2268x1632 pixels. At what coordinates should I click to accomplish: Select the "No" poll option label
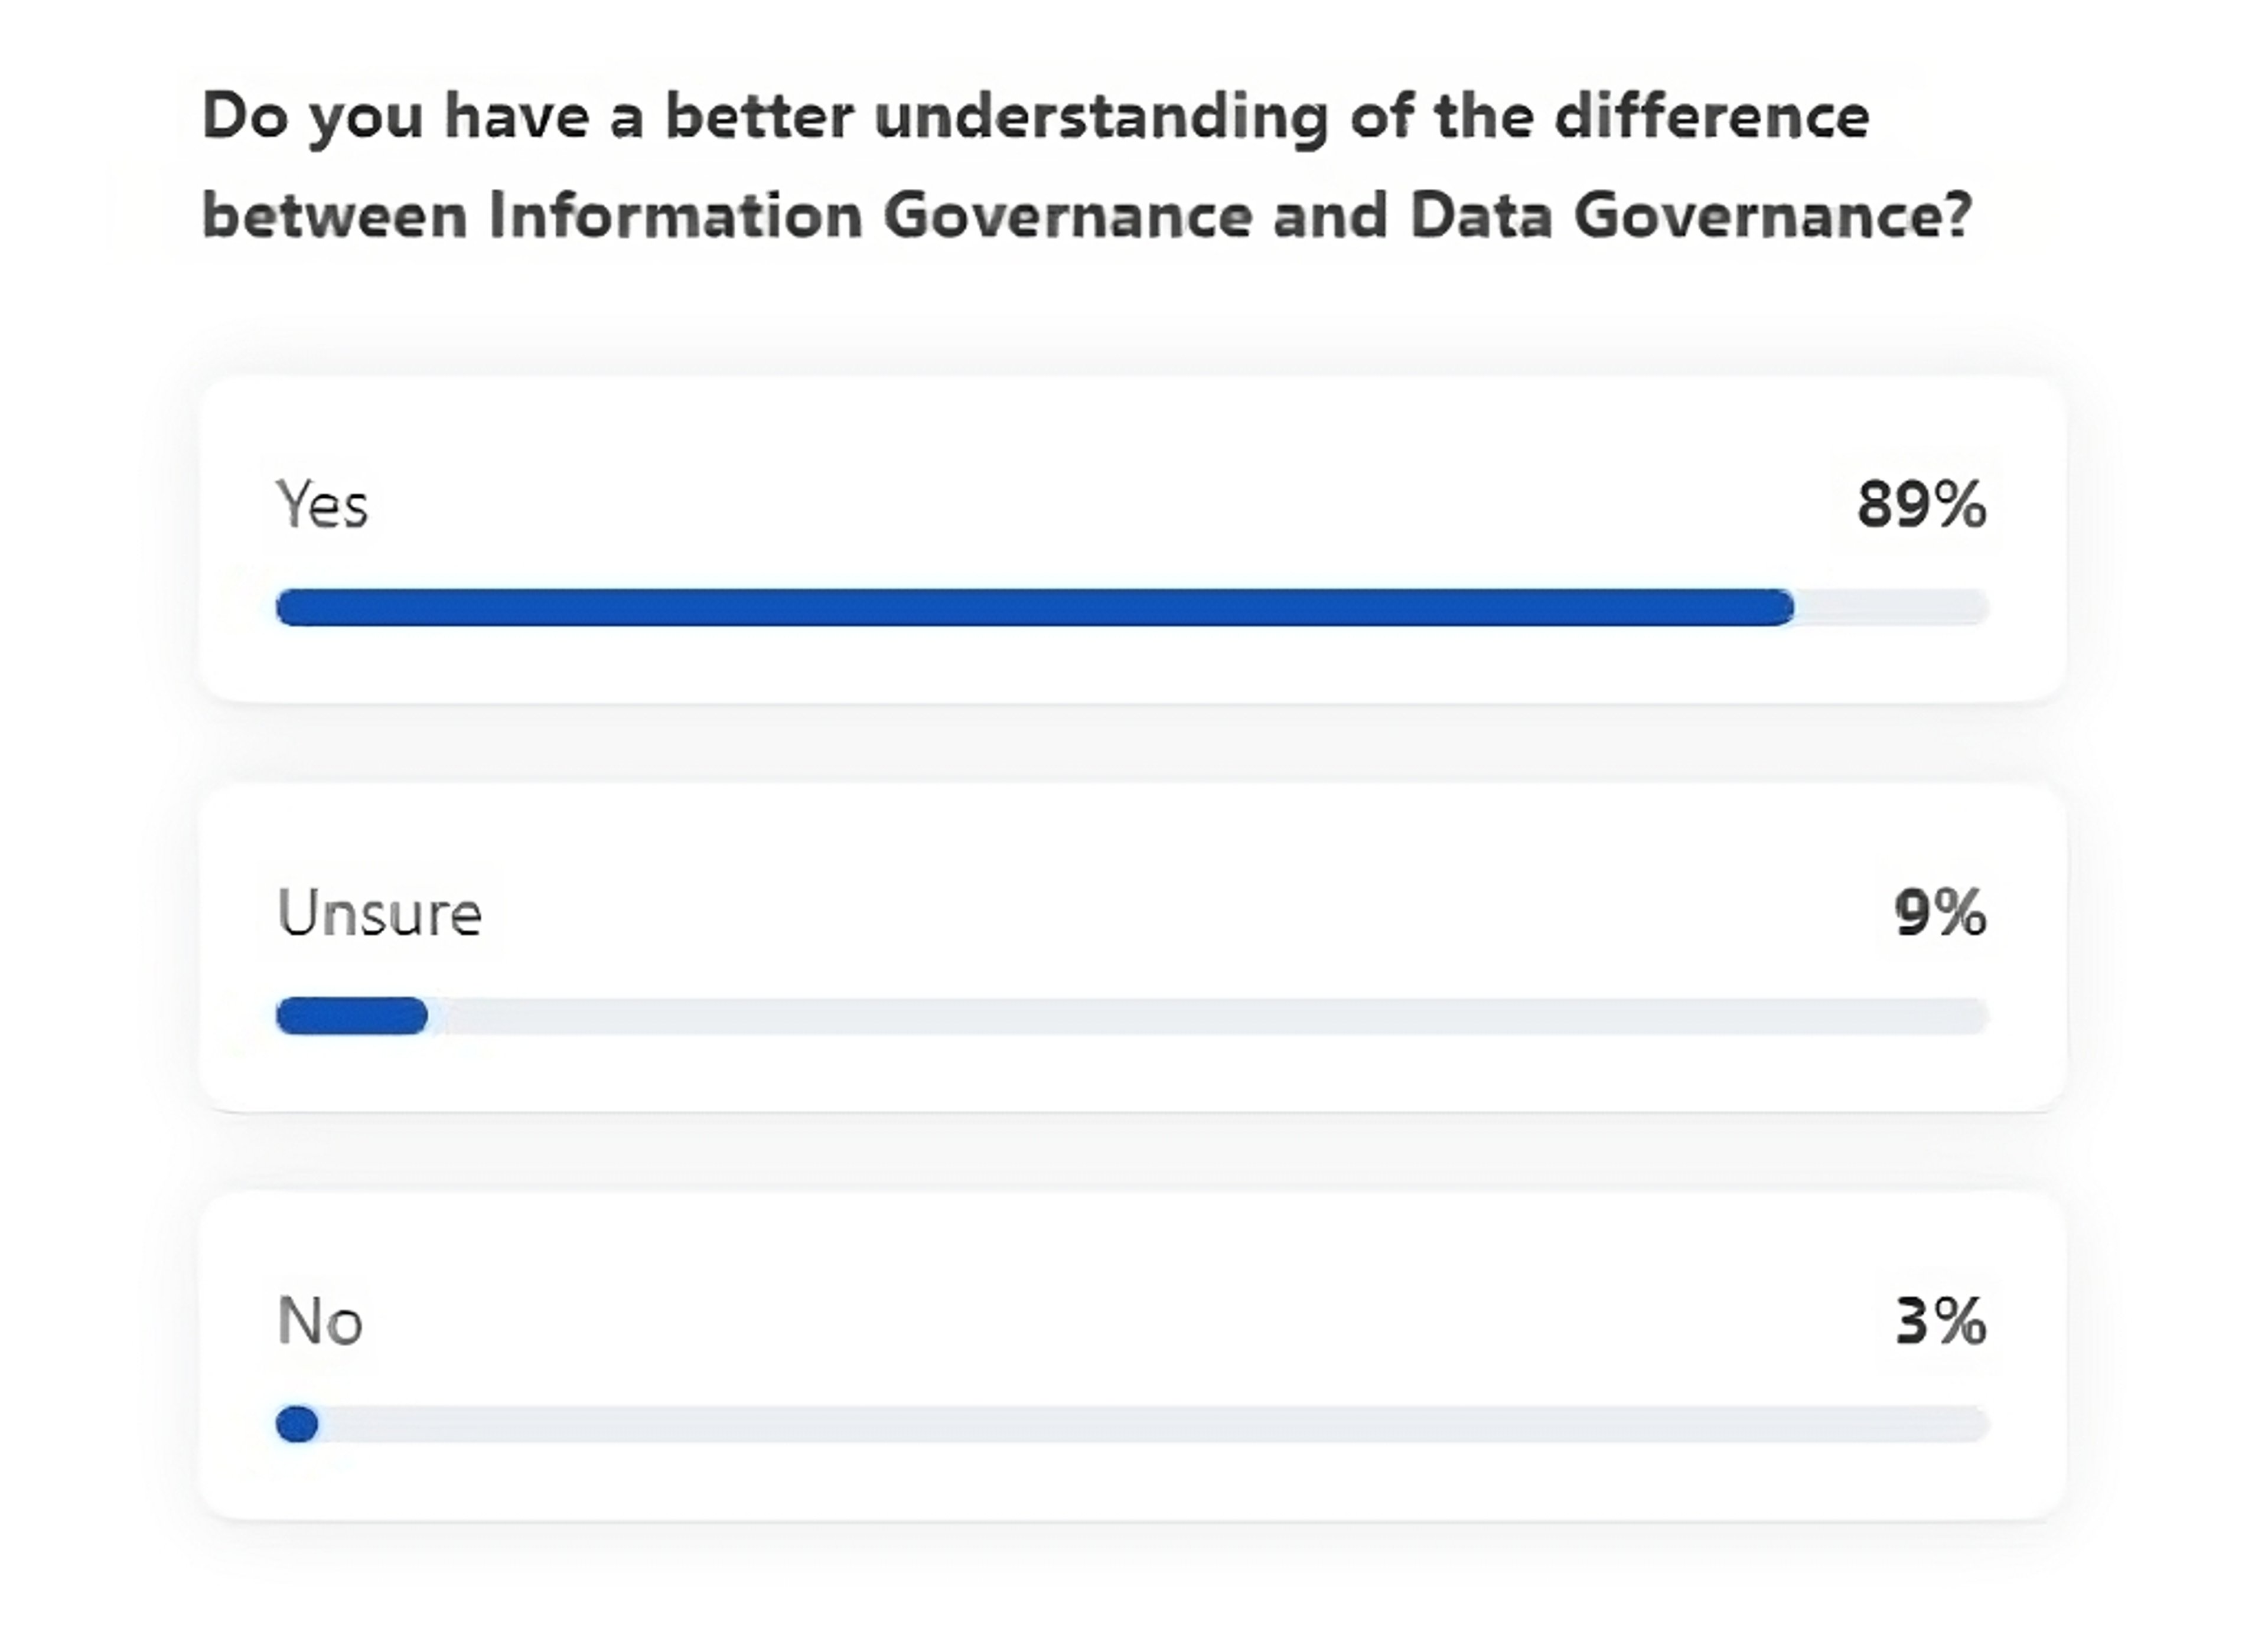[319, 1321]
